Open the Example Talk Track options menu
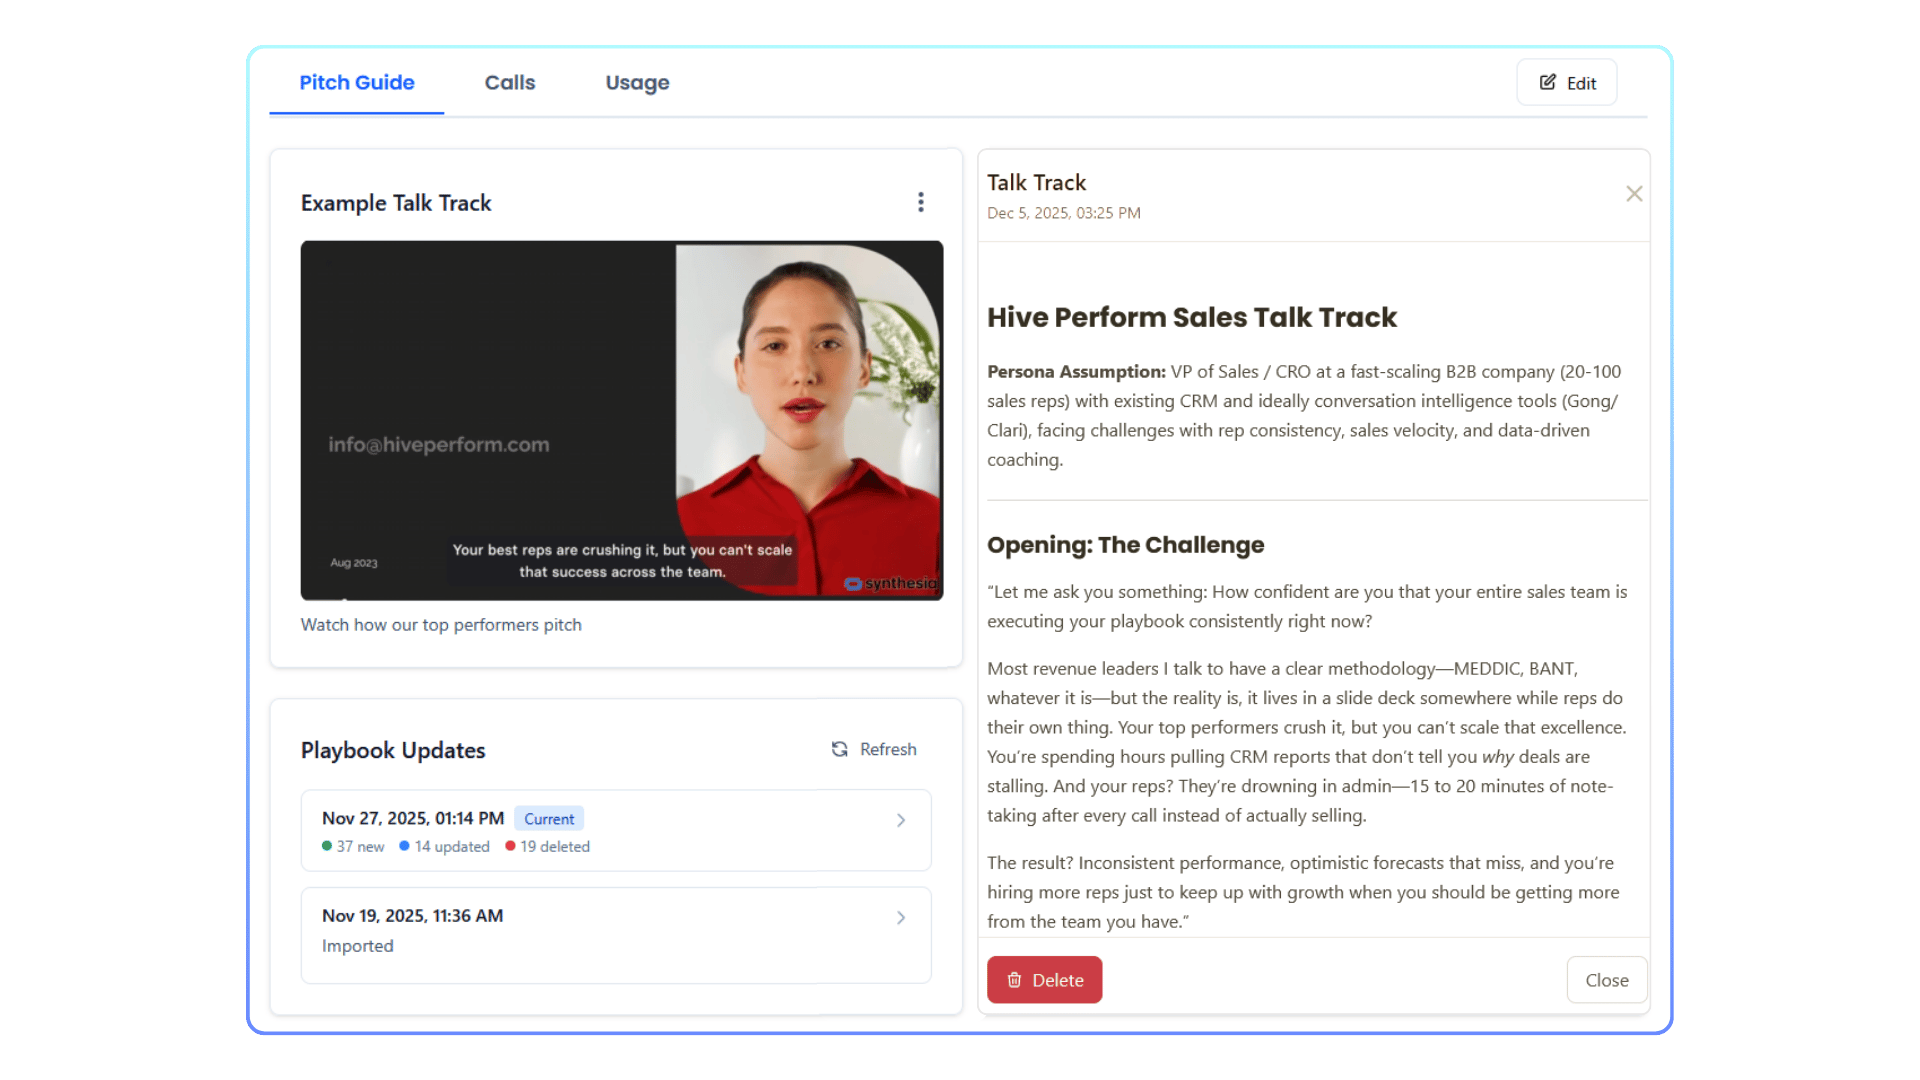Image resolution: width=1920 pixels, height=1080 pixels. pos(921,202)
